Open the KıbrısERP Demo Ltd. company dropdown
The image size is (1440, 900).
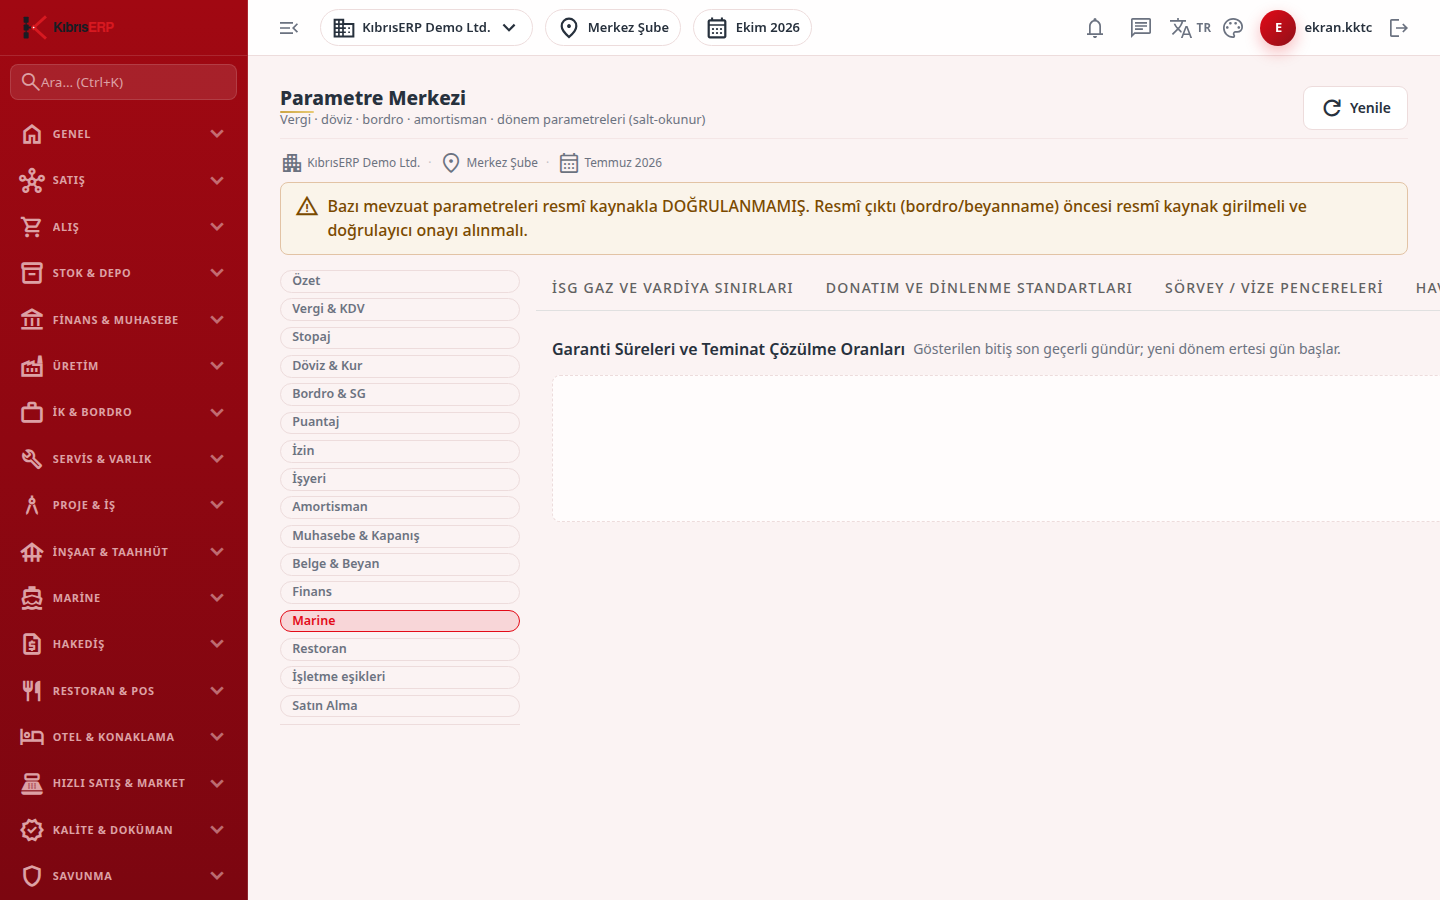point(426,28)
